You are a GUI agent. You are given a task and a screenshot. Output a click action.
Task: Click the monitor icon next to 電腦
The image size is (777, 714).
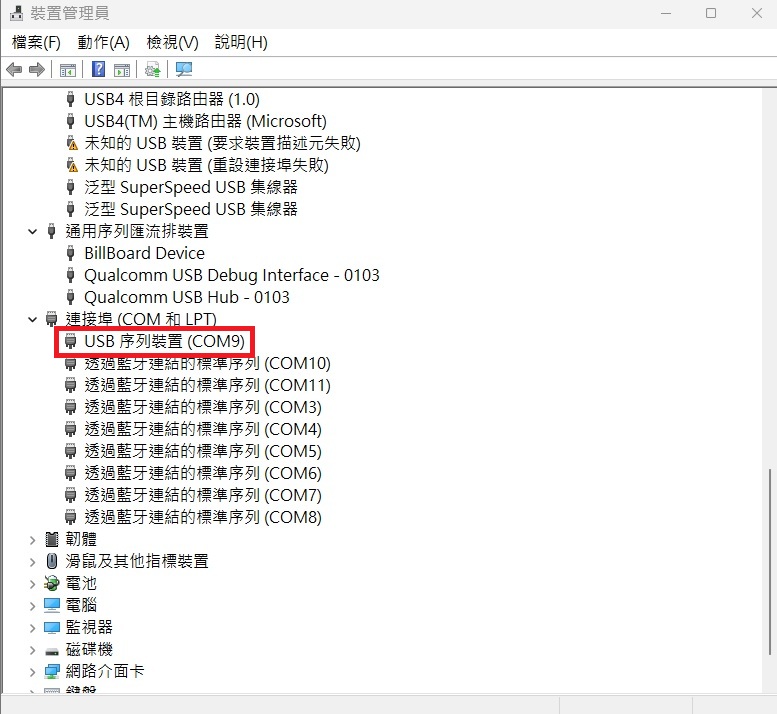(x=52, y=605)
